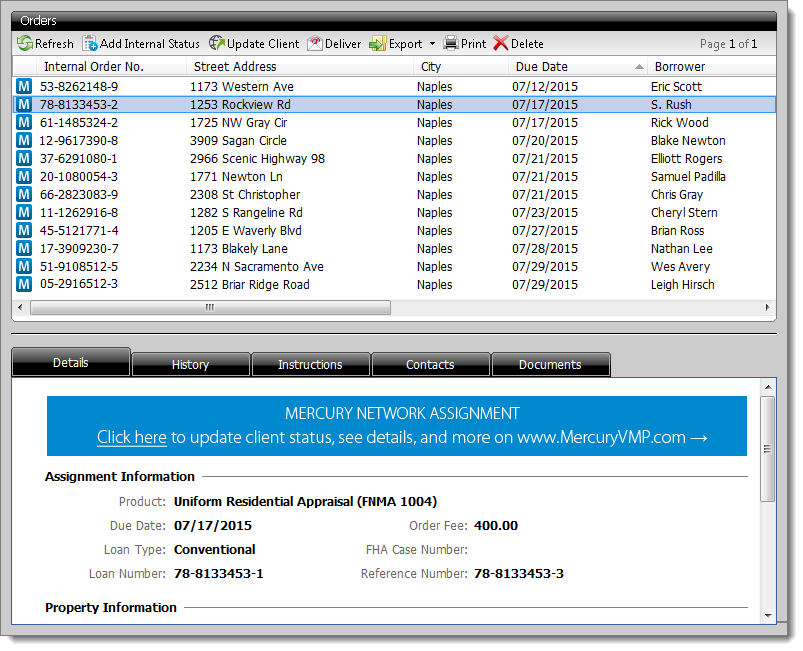Click the M icon for order 12-9617390-8
The image size is (803, 651).
pyautogui.click(x=24, y=140)
